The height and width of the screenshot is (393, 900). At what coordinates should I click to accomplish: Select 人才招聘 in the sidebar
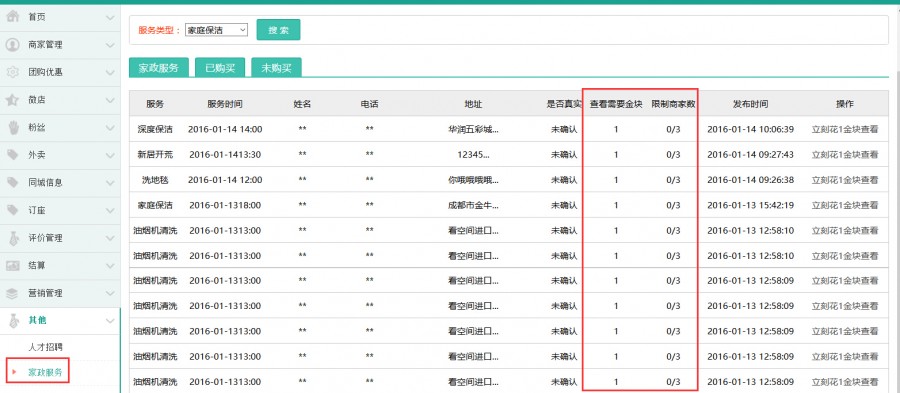(x=45, y=347)
